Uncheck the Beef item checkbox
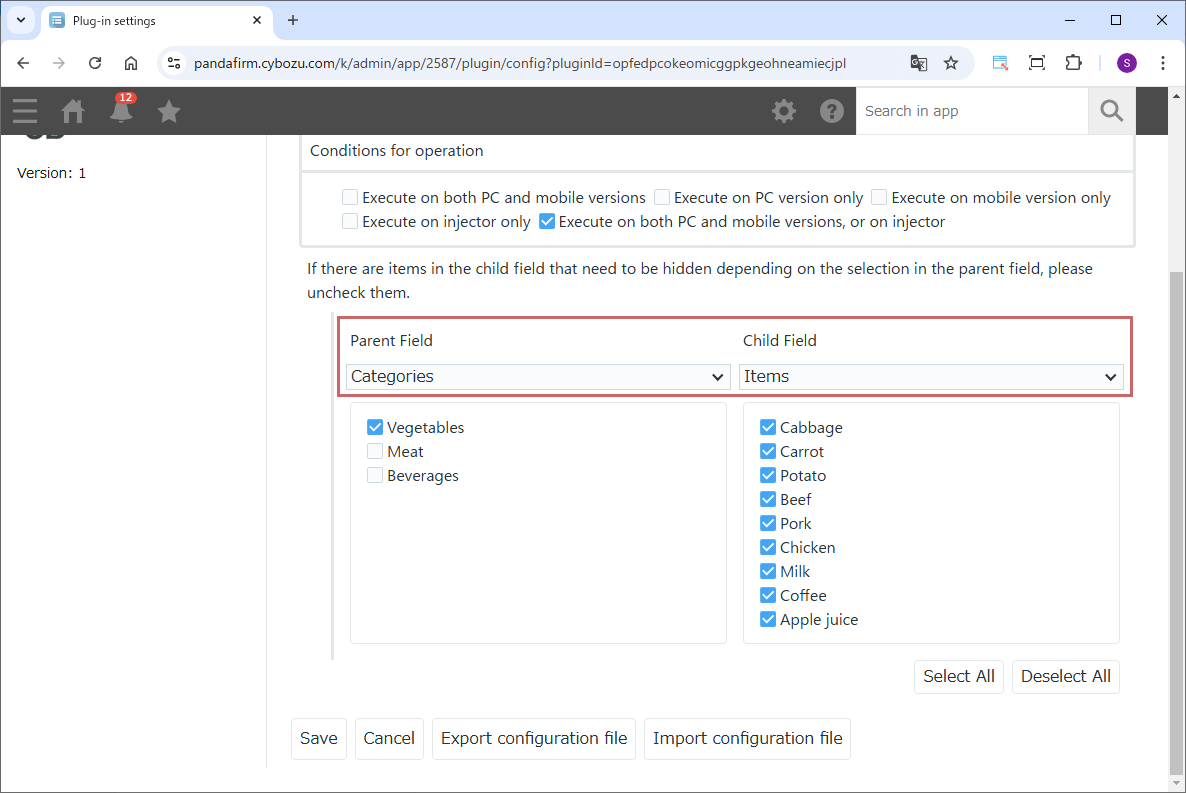1186x793 pixels. [x=768, y=500]
